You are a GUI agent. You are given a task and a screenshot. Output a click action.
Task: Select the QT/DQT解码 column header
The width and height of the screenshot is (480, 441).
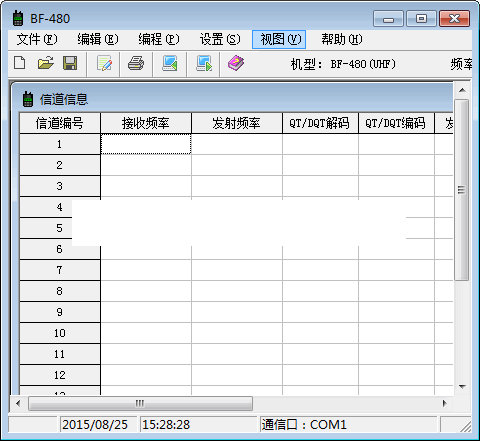pos(320,123)
